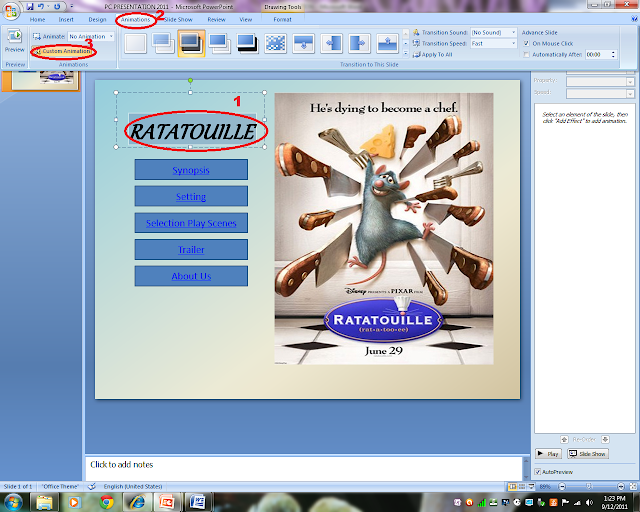Switch to the Insert tab

[x=66, y=19]
